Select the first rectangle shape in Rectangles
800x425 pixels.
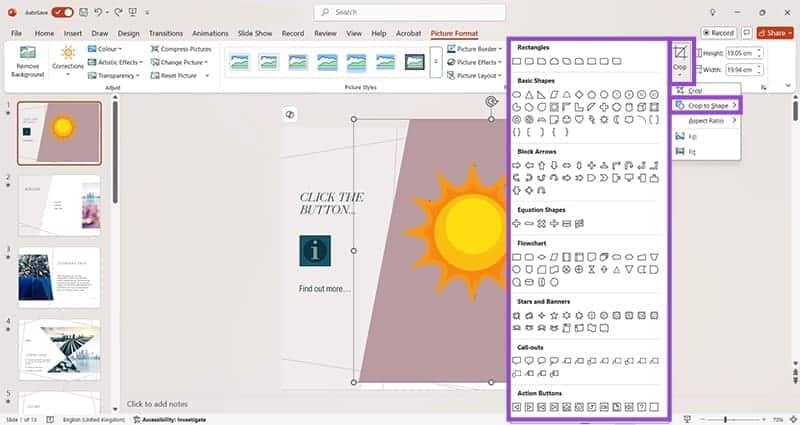click(517, 63)
